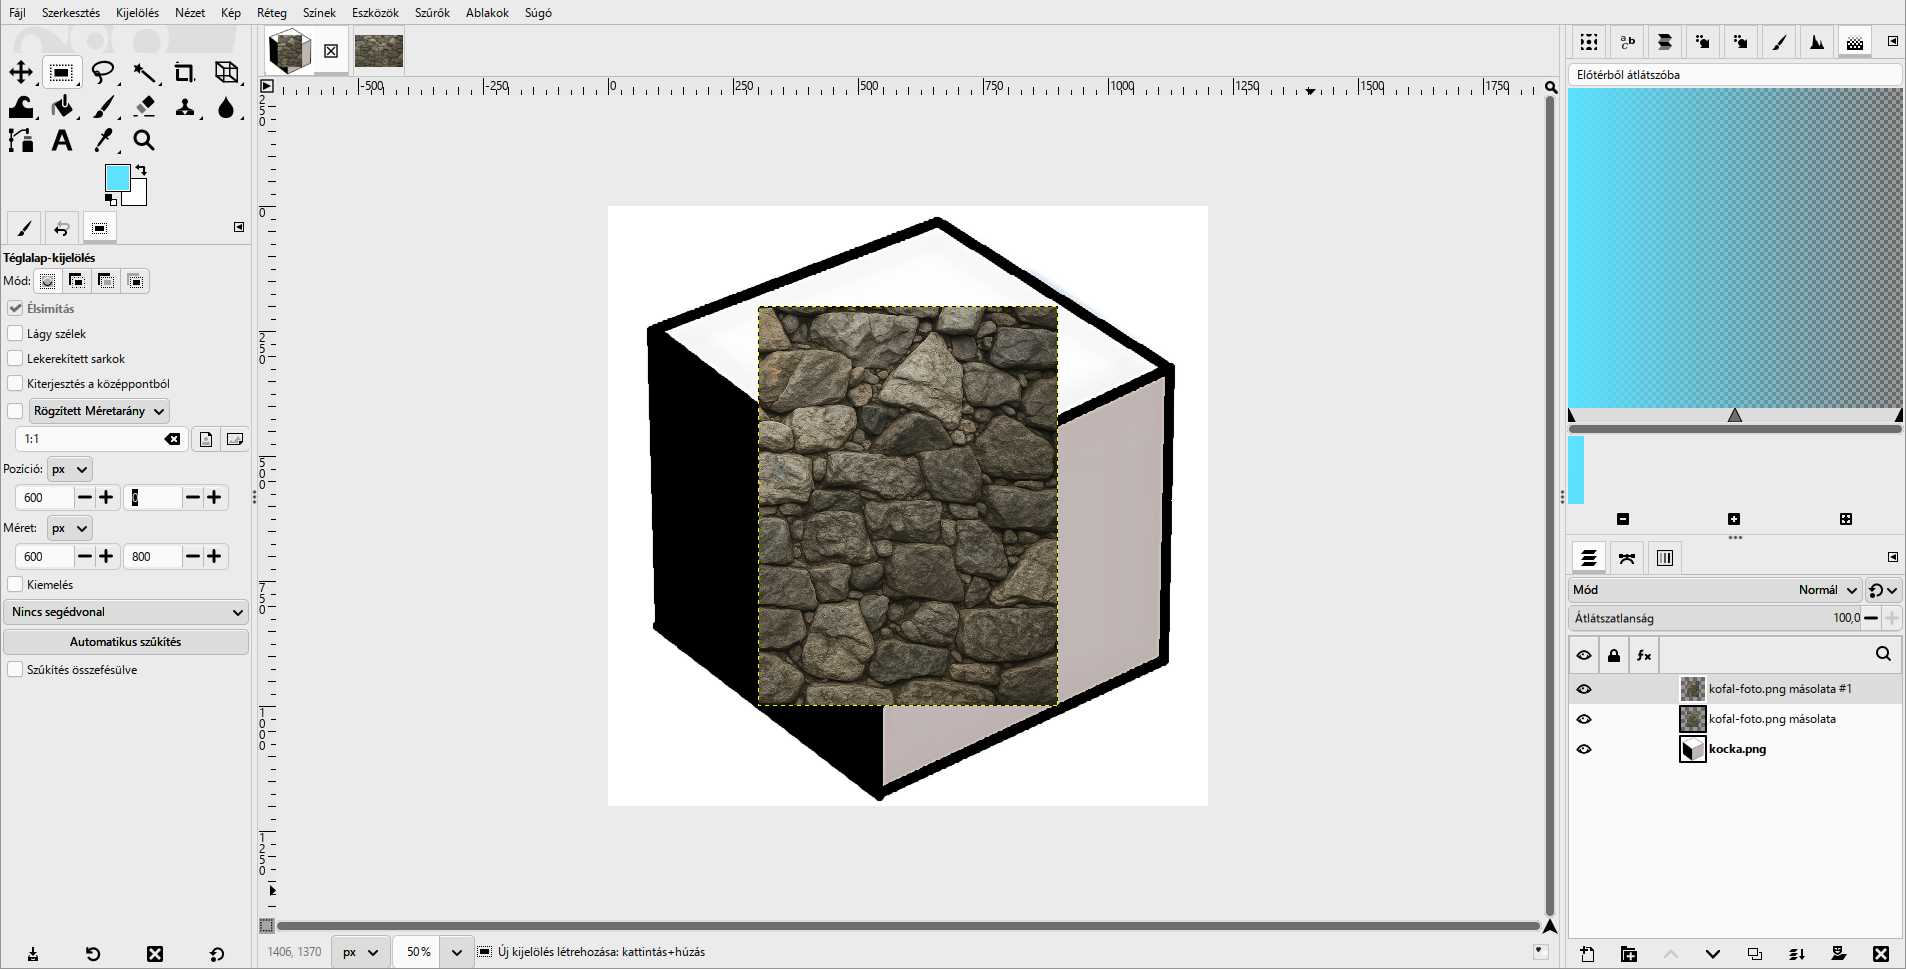
Task: Select the Unified Transform tool
Action: pos(227,73)
